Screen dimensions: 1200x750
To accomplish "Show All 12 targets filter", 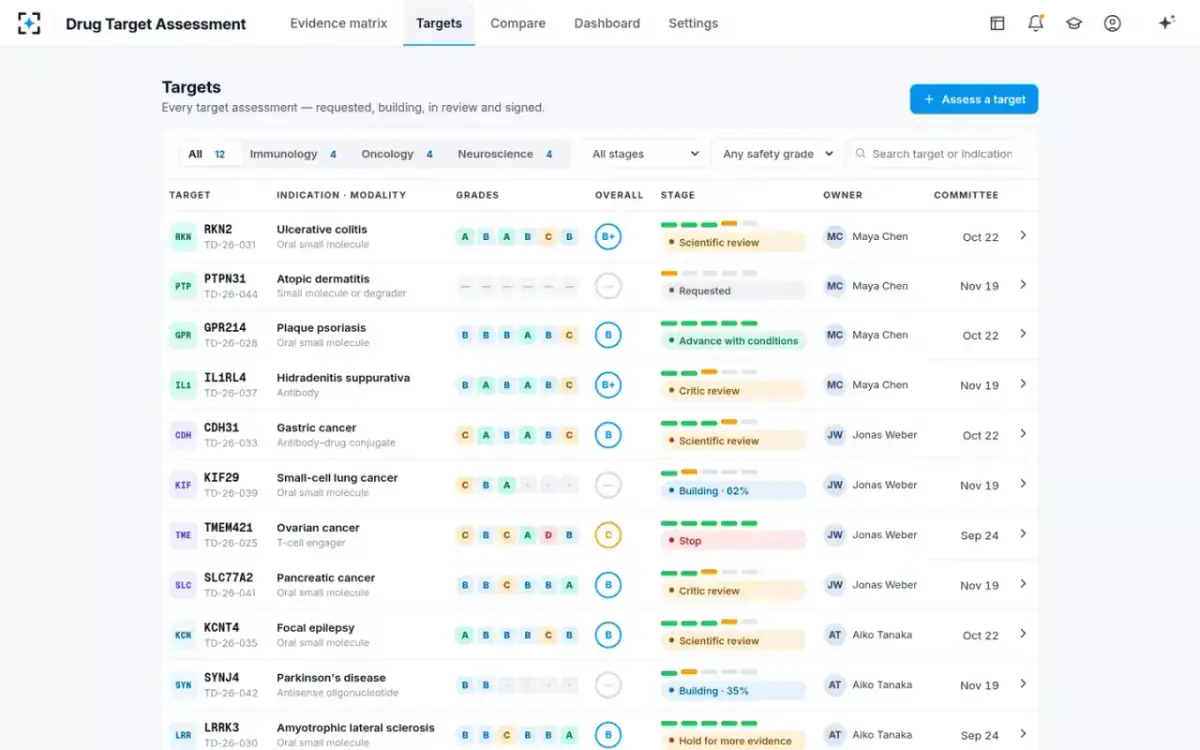I will pos(207,154).
